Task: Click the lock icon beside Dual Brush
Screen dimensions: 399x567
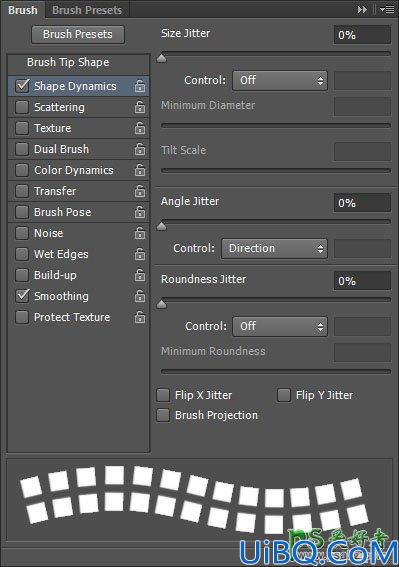Action: tap(140, 149)
